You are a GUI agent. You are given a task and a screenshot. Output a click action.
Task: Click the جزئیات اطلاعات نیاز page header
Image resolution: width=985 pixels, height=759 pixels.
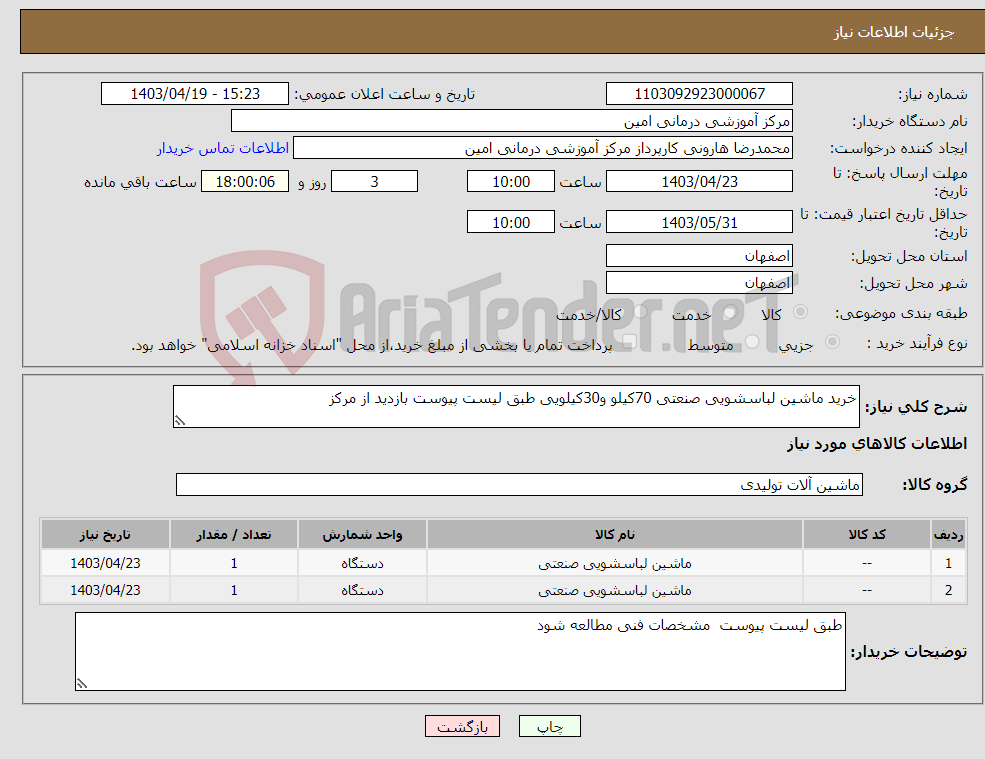pos(894,32)
